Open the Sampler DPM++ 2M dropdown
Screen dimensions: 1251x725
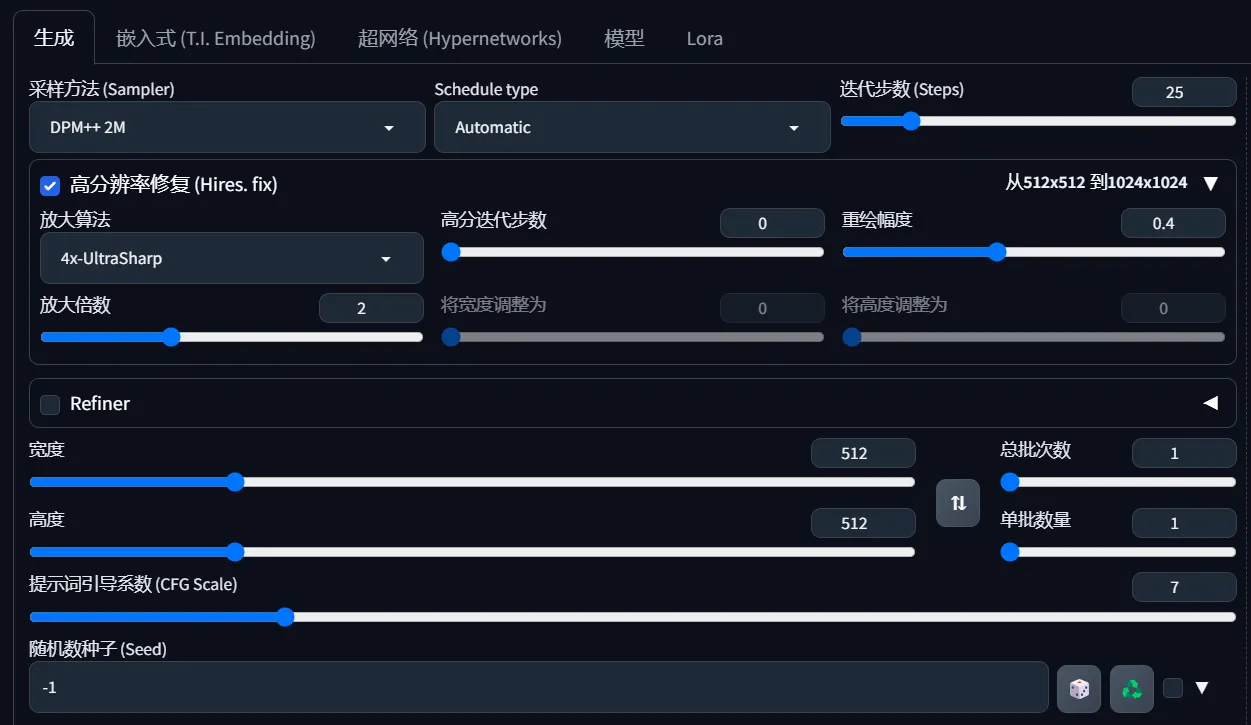[x=228, y=128]
